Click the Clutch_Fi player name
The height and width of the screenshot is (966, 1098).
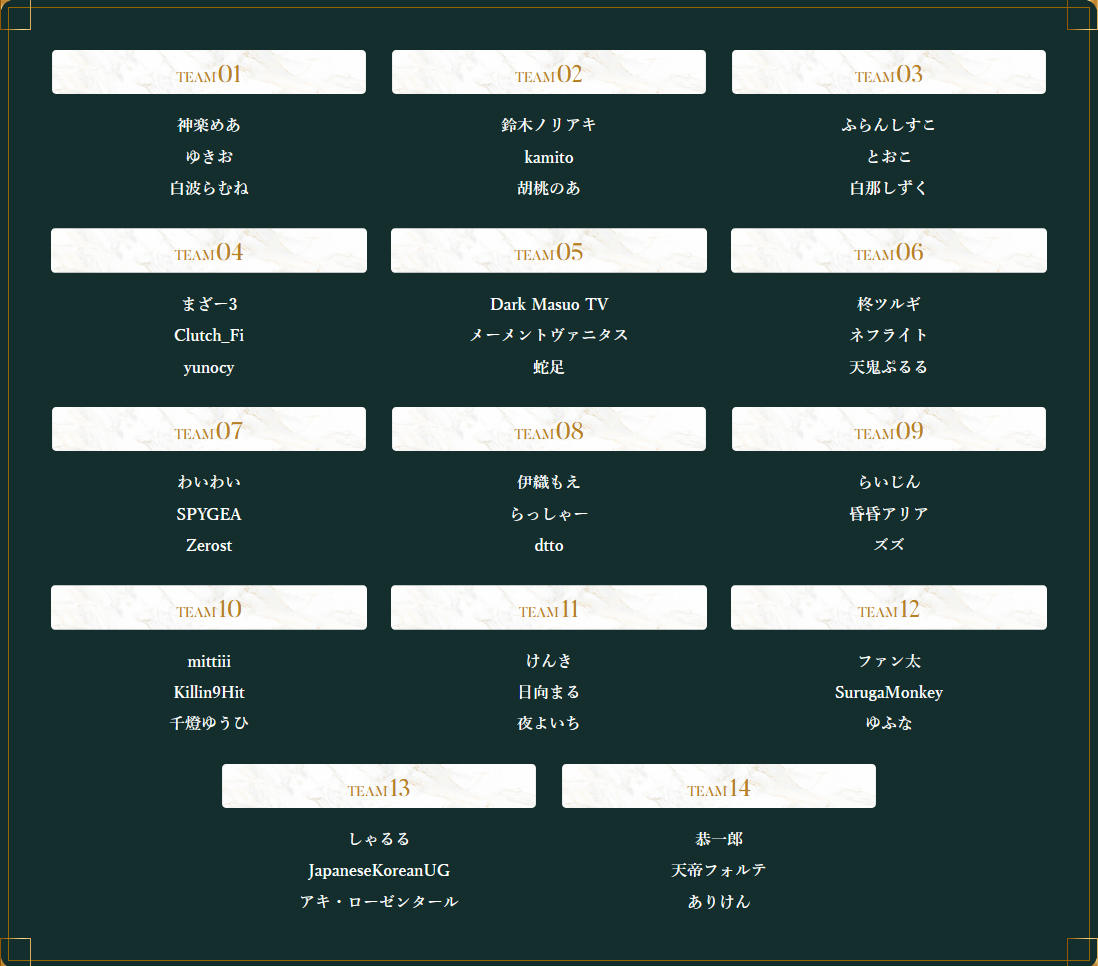tap(209, 335)
